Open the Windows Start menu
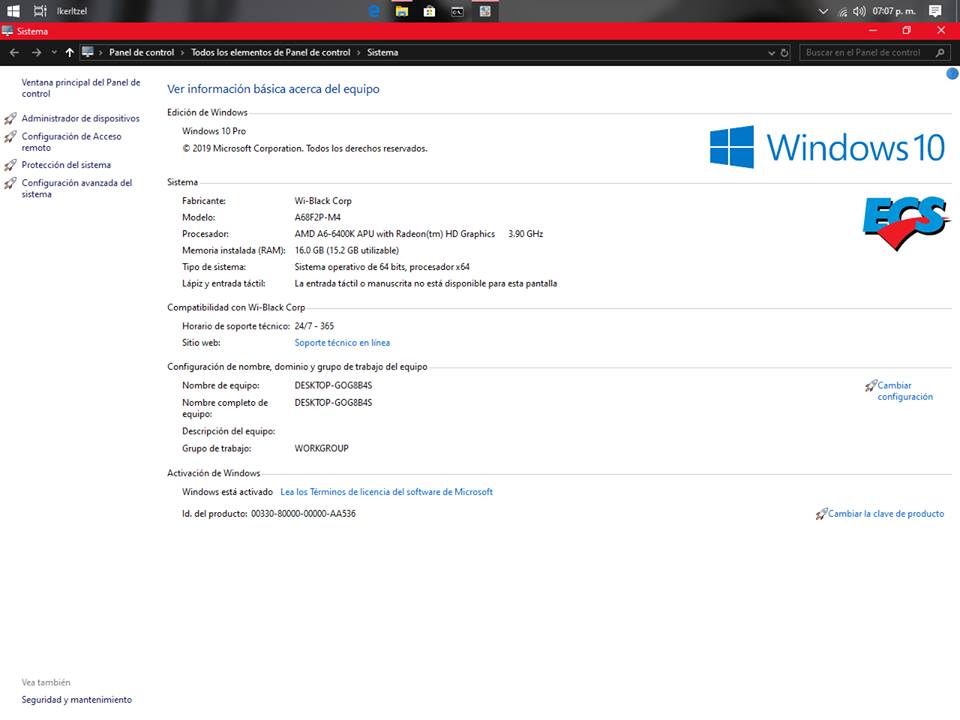This screenshot has width=960, height=720. click(x=13, y=11)
